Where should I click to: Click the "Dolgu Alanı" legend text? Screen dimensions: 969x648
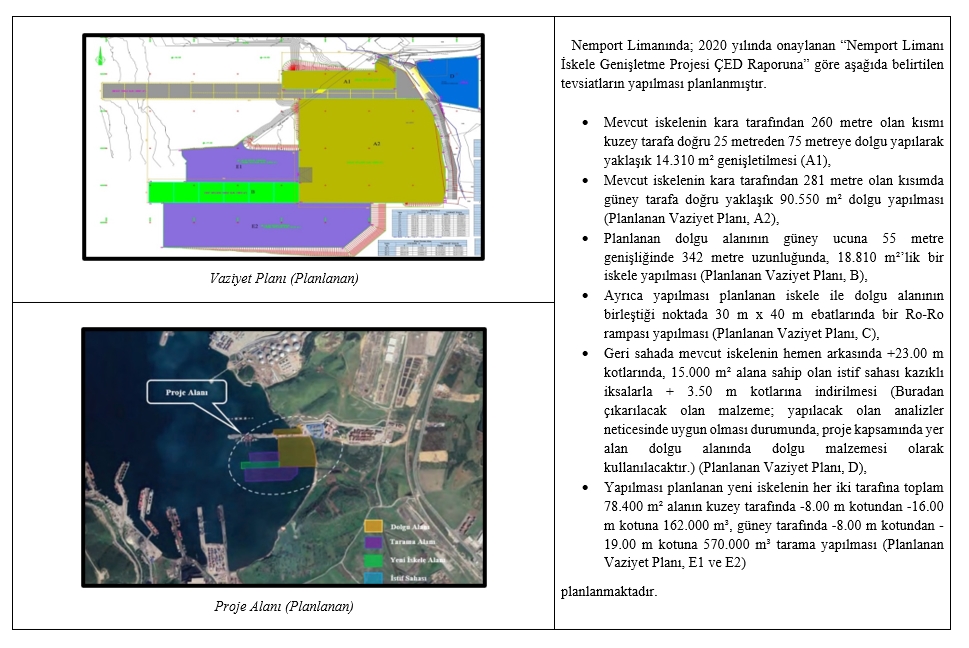click(x=409, y=527)
